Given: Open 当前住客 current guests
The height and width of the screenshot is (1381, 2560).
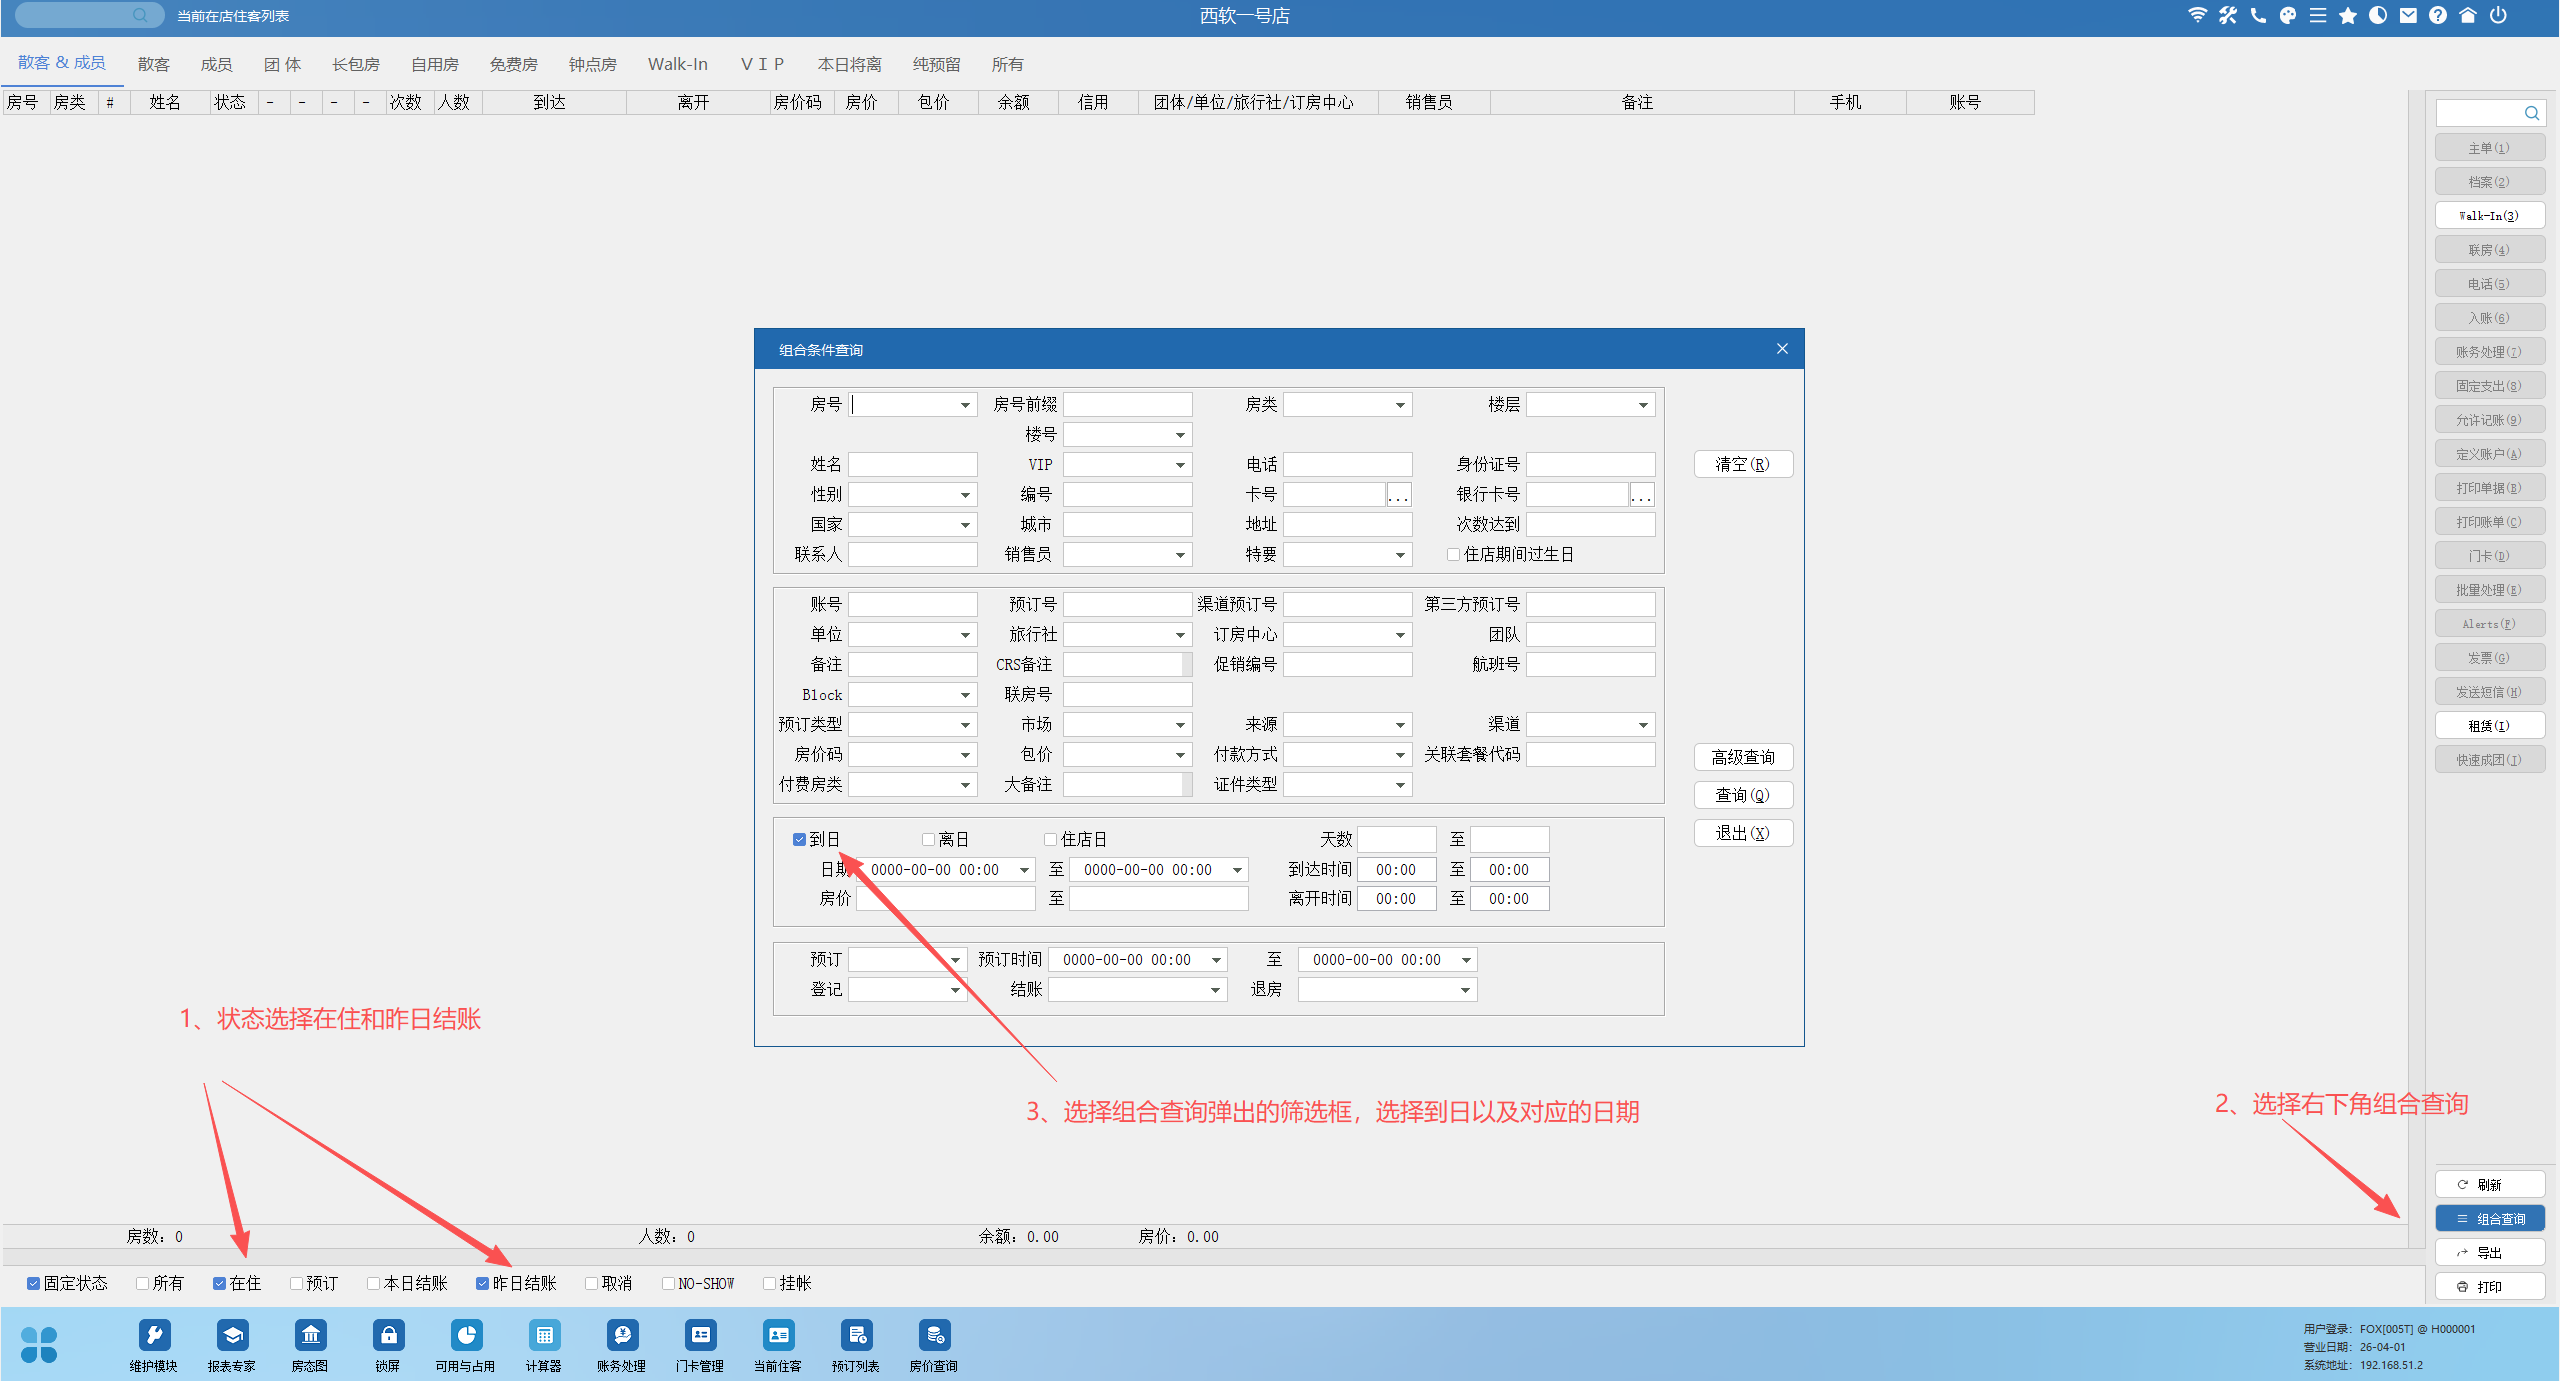Looking at the screenshot, I should [778, 1345].
